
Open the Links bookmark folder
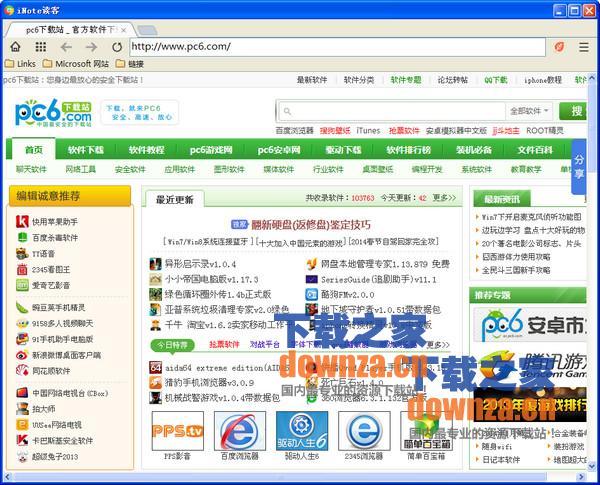(x=19, y=64)
